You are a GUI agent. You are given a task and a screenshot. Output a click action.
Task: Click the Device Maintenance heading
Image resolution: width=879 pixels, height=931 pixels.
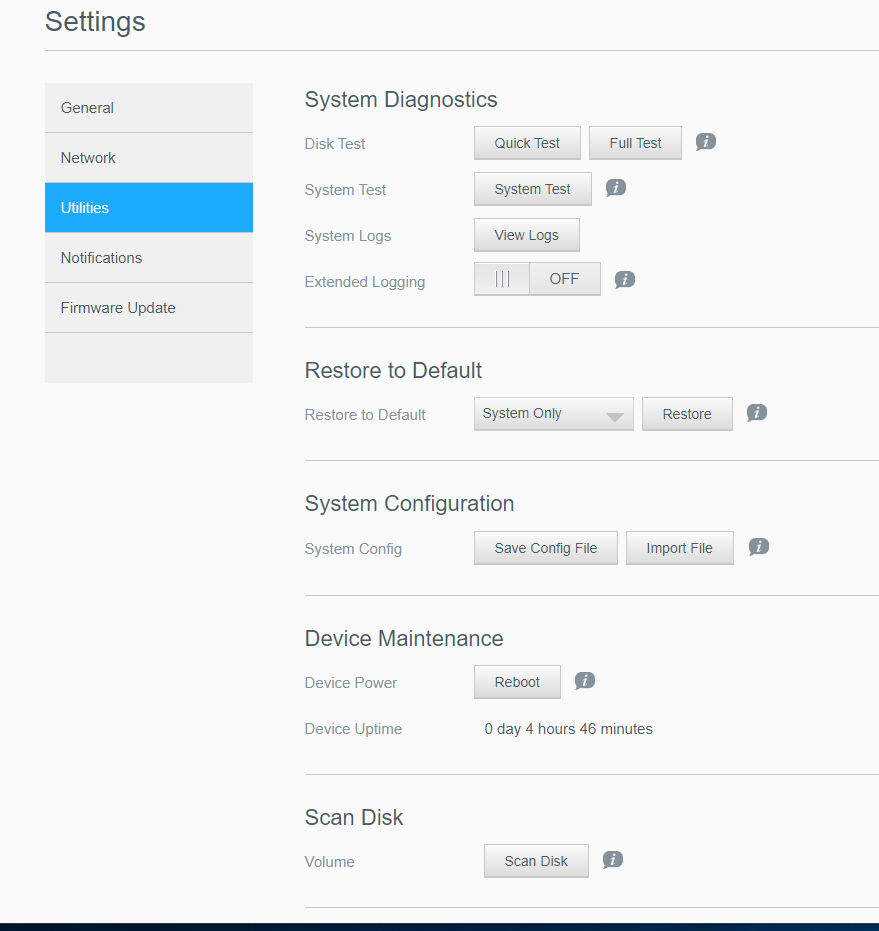coord(404,639)
